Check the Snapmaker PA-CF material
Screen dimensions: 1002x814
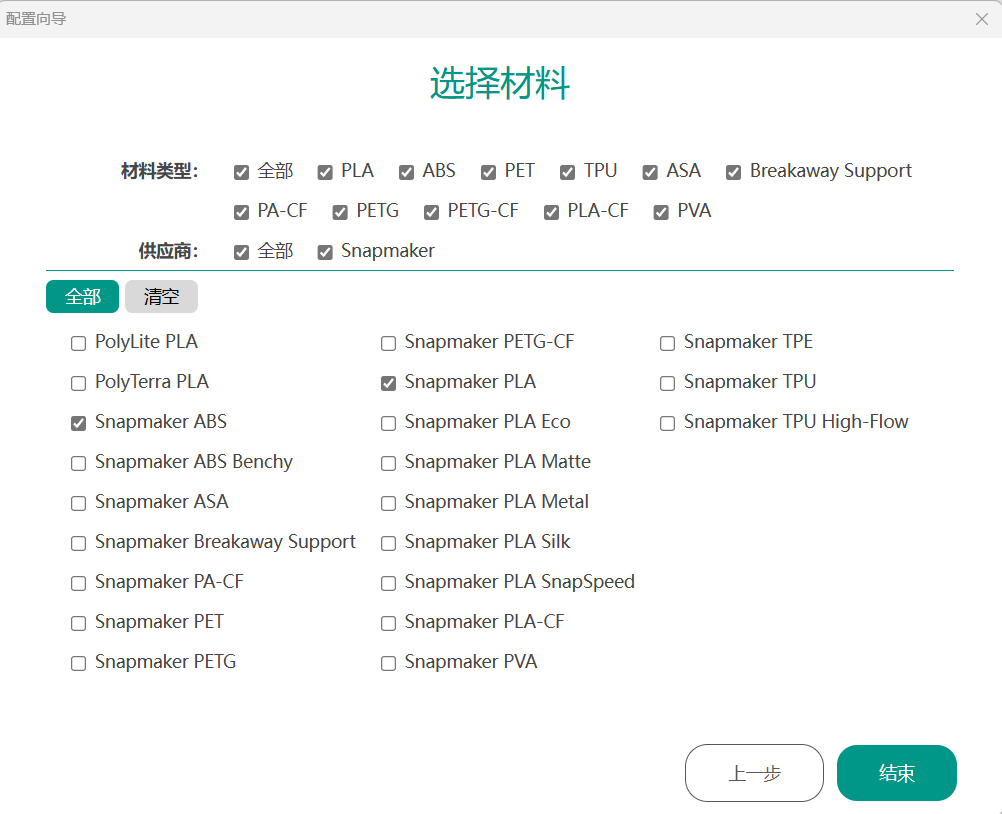pyautogui.click(x=79, y=583)
